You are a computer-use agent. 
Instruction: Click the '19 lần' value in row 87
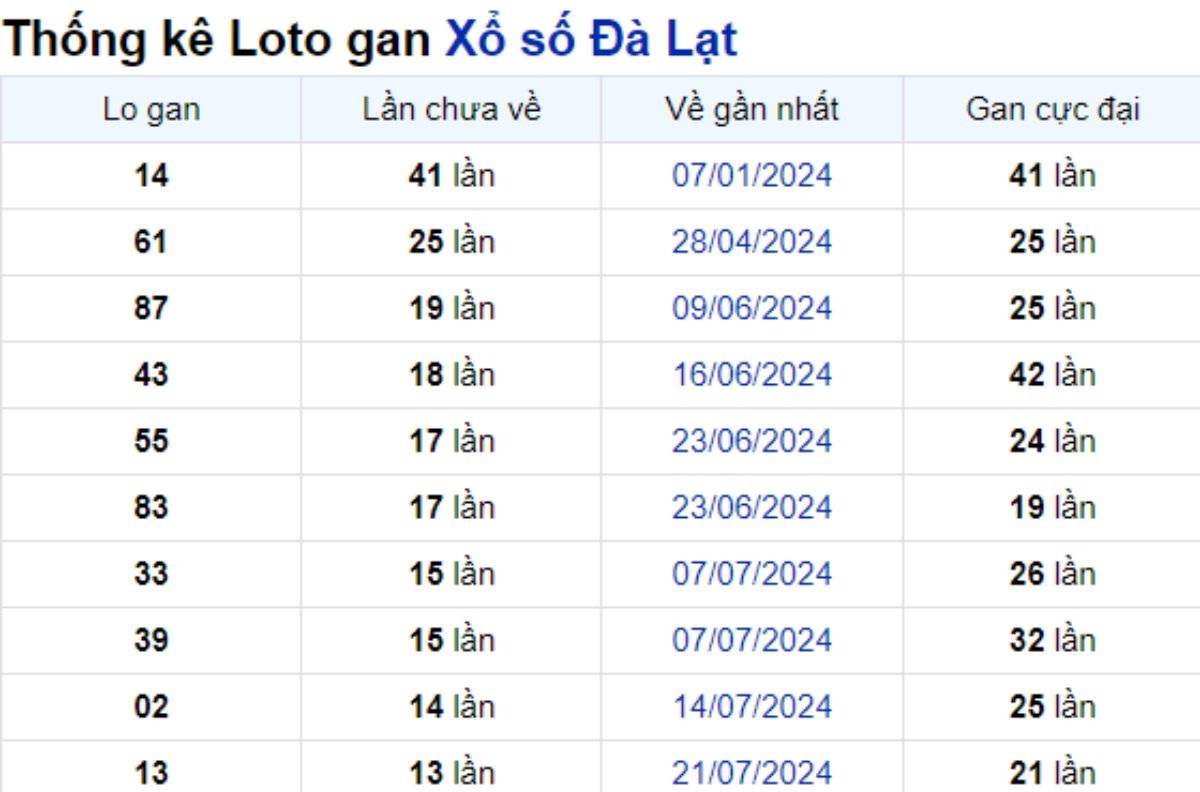[451, 308]
